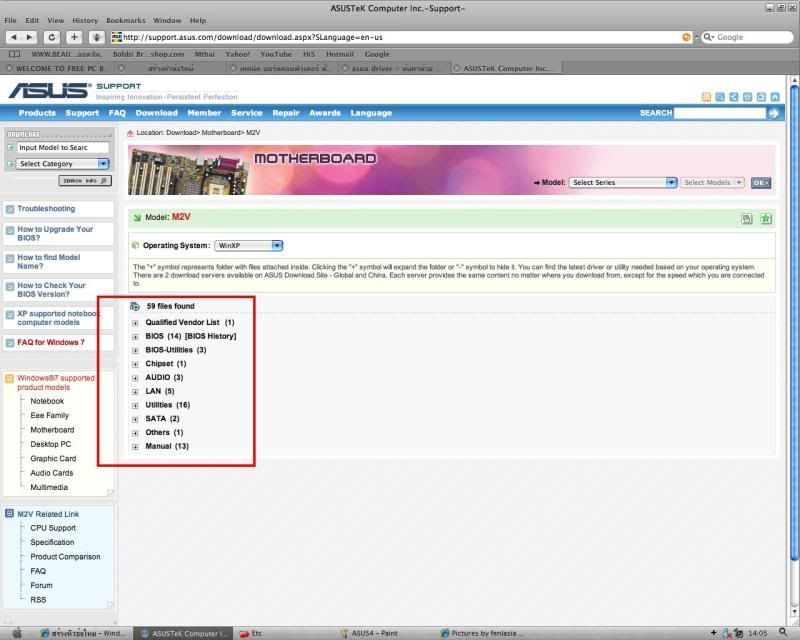The image size is (800, 640).
Task: Click the email icon in ASUS header
Action: coord(747,97)
